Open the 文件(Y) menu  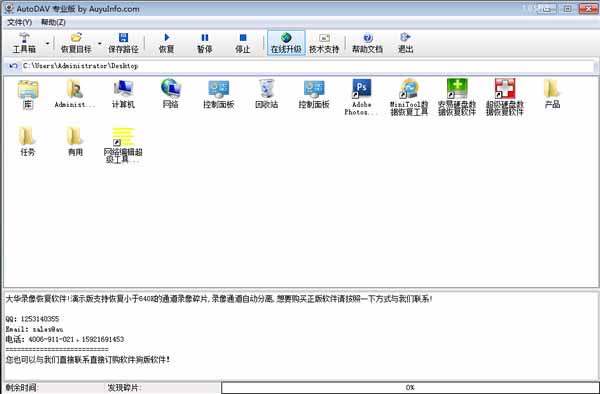20,22
